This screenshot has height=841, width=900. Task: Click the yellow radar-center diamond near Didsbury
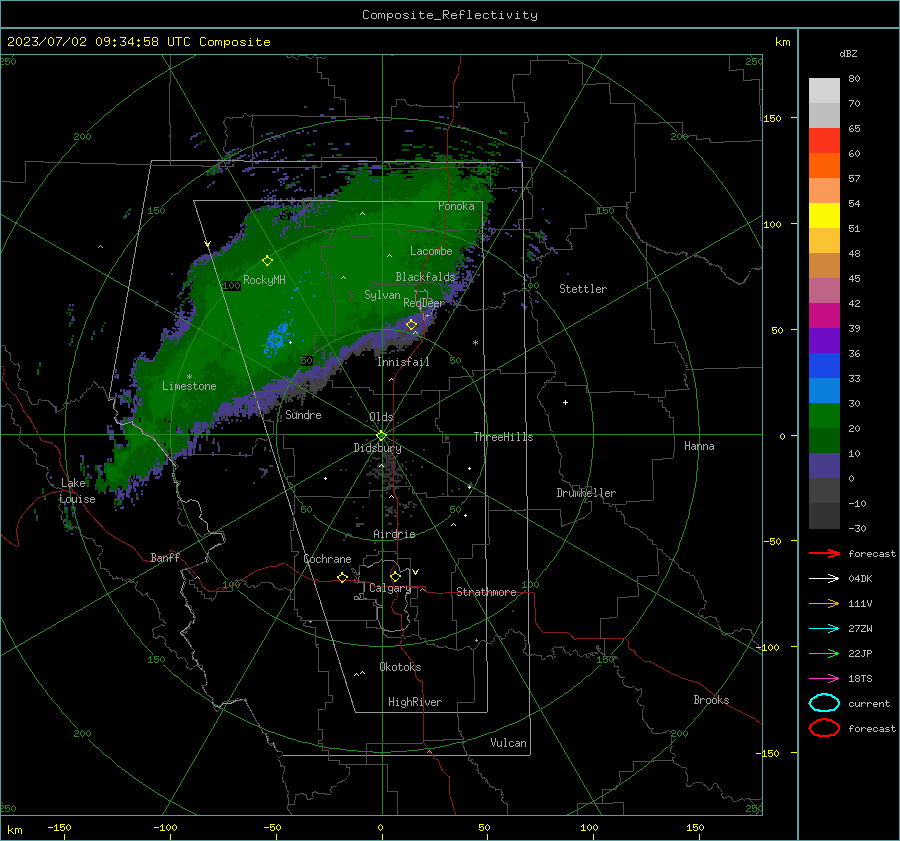click(381, 436)
